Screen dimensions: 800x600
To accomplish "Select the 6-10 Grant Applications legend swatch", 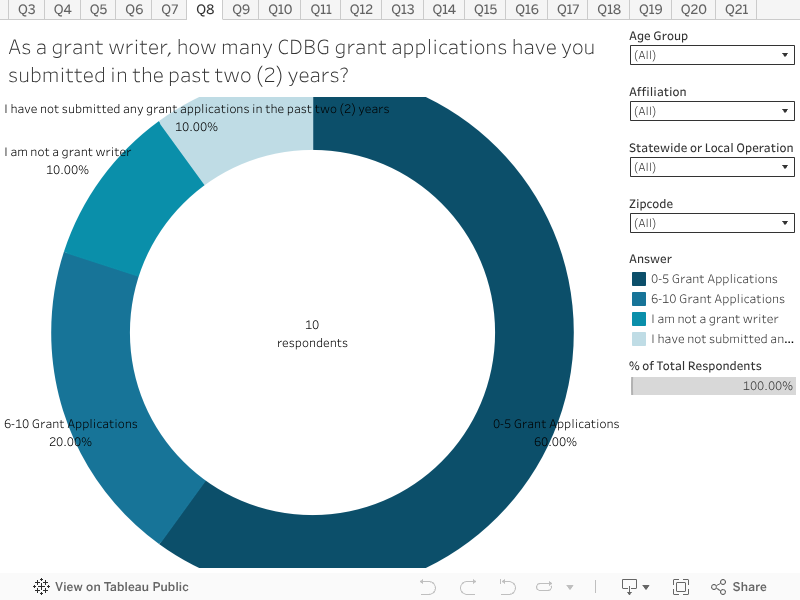I will coord(639,299).
